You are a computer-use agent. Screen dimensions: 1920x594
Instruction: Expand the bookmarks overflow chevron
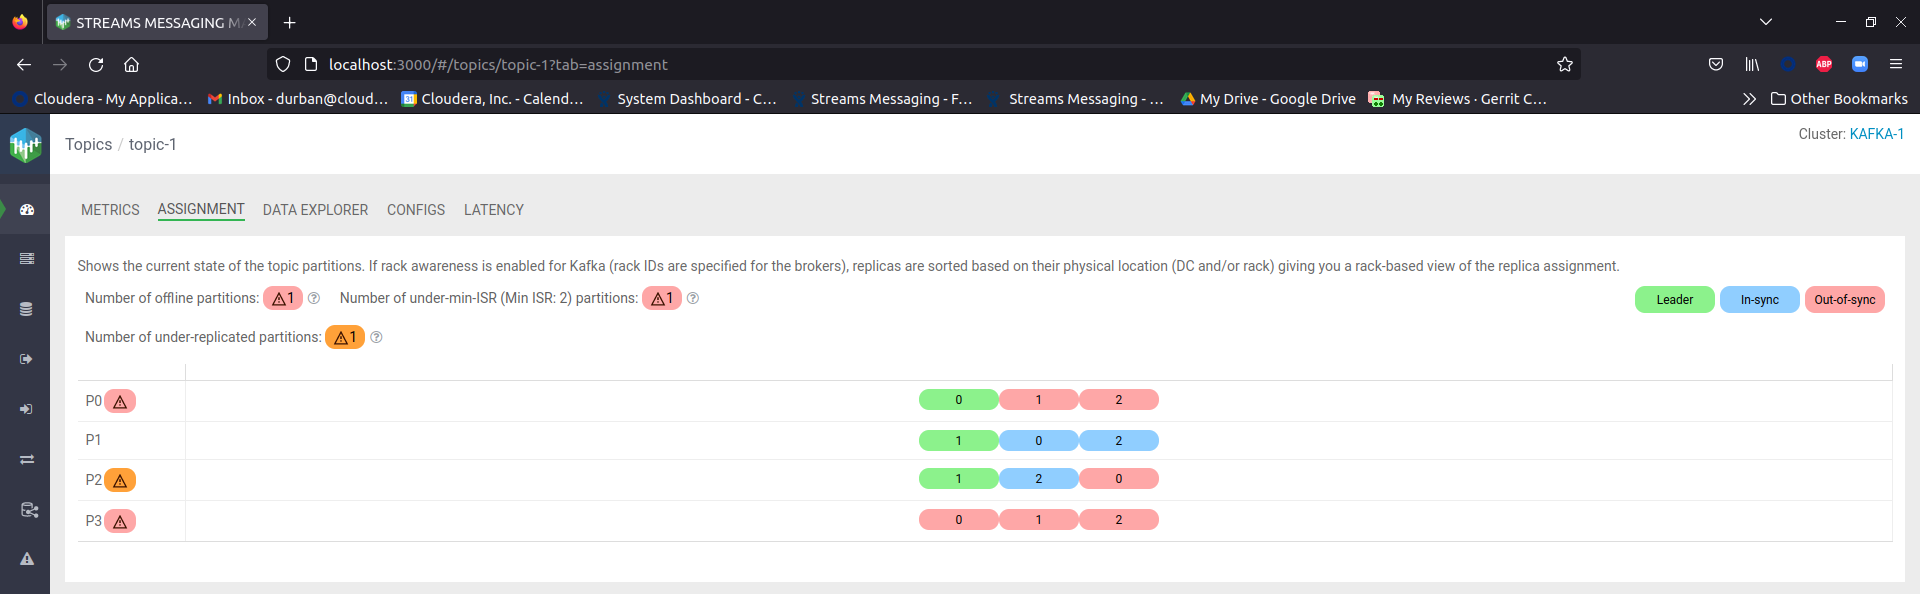tap(1749, 99)
